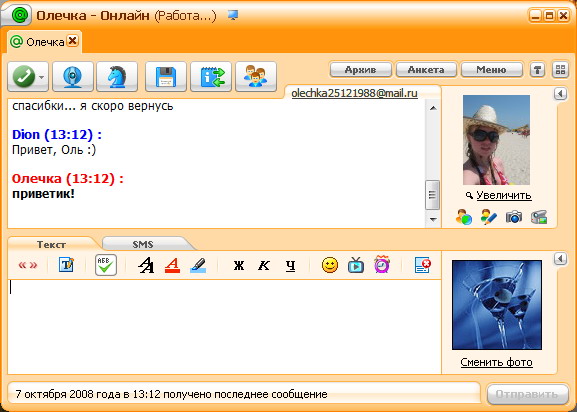The height and width of the screenshot is (412, 577).
Task: Collapse the own photo panel arrow
Action: click(x=560, y=259)
